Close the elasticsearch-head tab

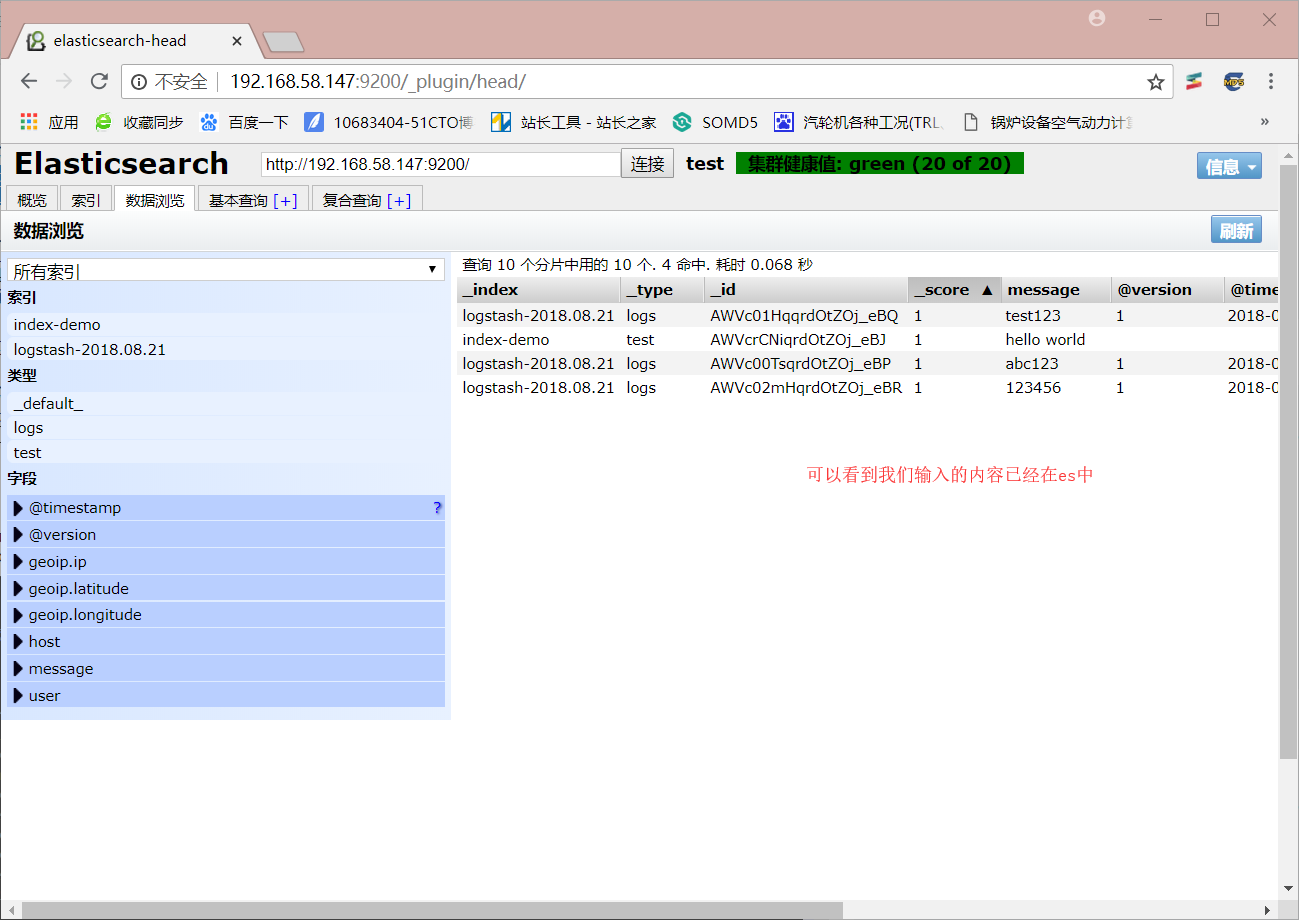click(x=237, y=41)
